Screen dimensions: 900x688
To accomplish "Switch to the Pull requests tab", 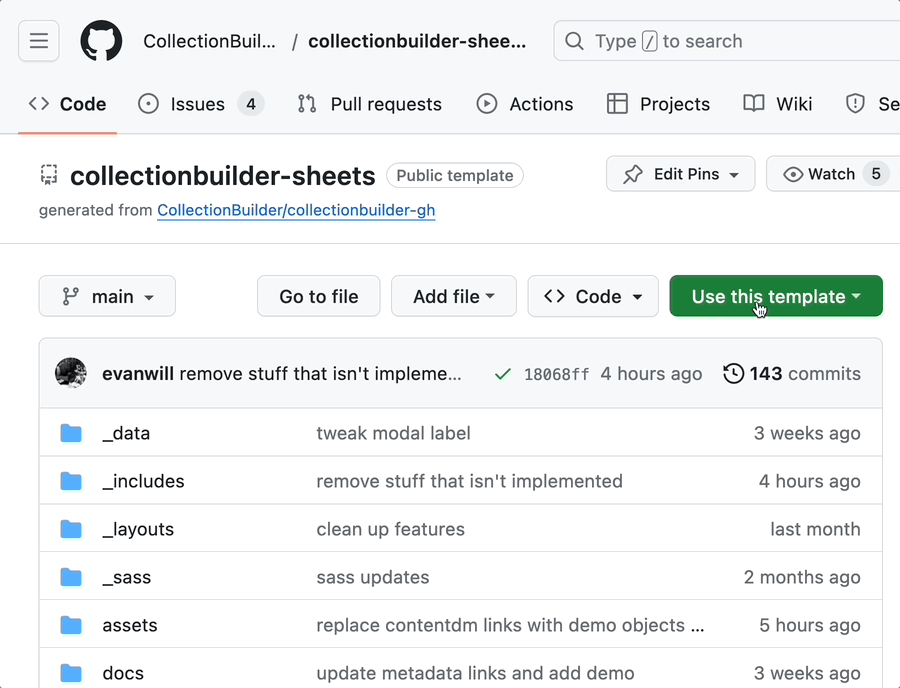I will pos(370,104).
